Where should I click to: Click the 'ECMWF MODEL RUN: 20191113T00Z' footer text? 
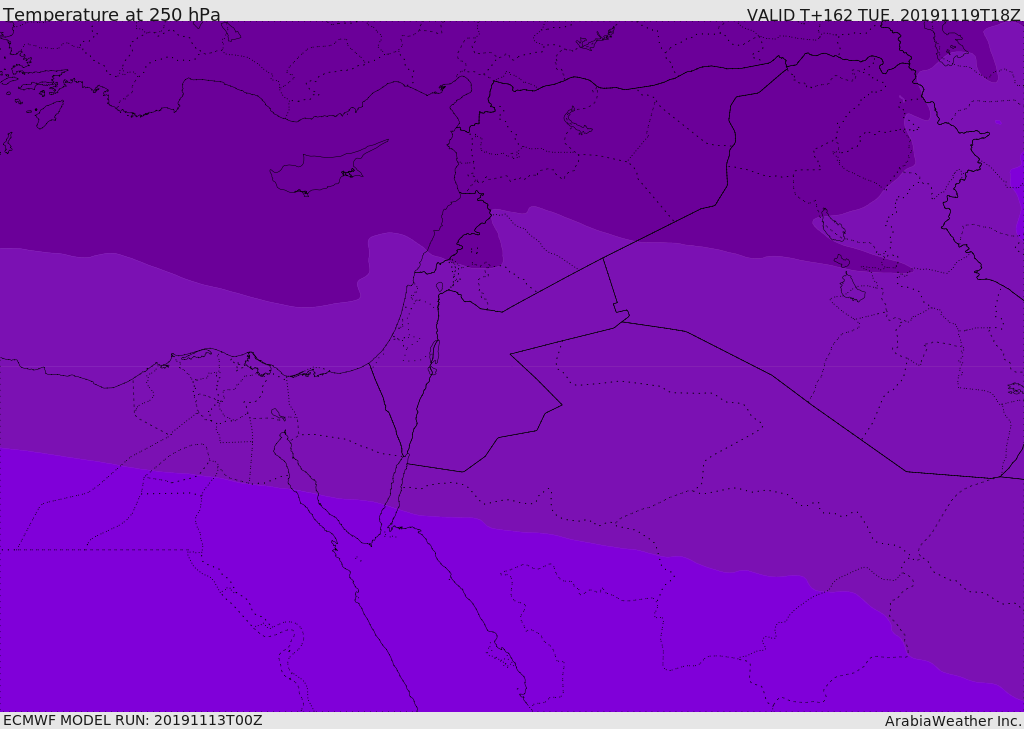(133, 720)
